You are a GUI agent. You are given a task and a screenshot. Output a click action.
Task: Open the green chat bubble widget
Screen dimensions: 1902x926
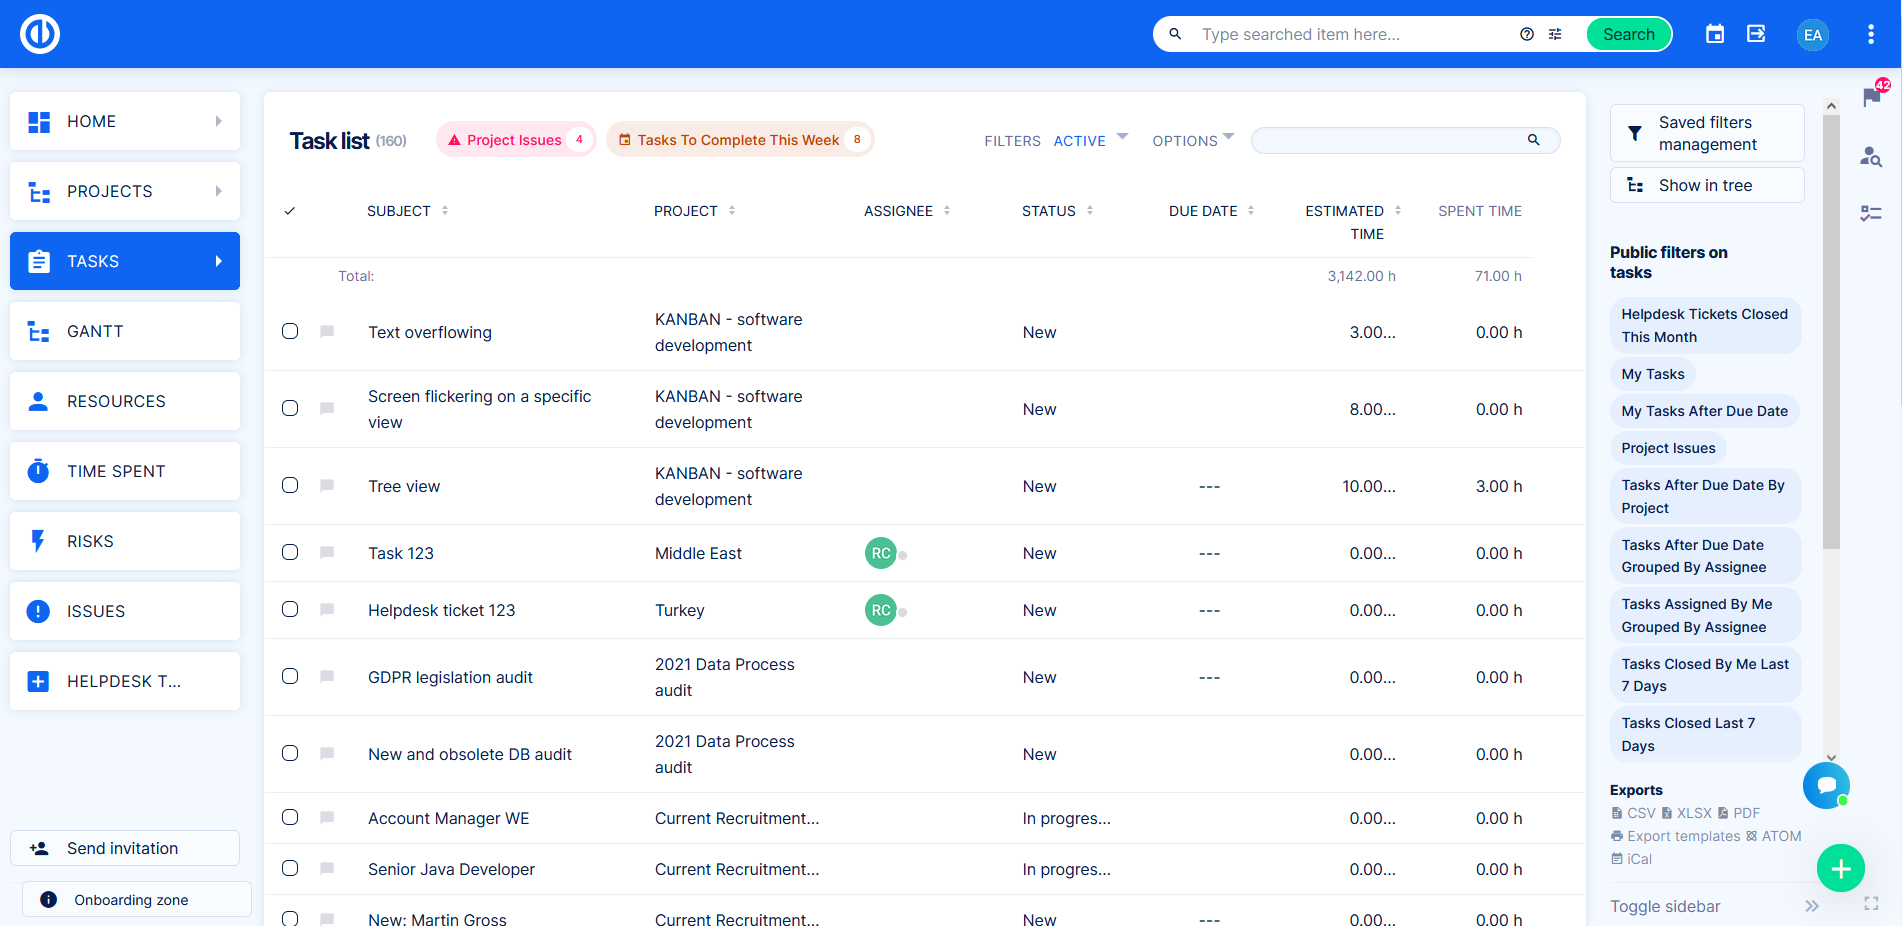tap(1826, 785)
